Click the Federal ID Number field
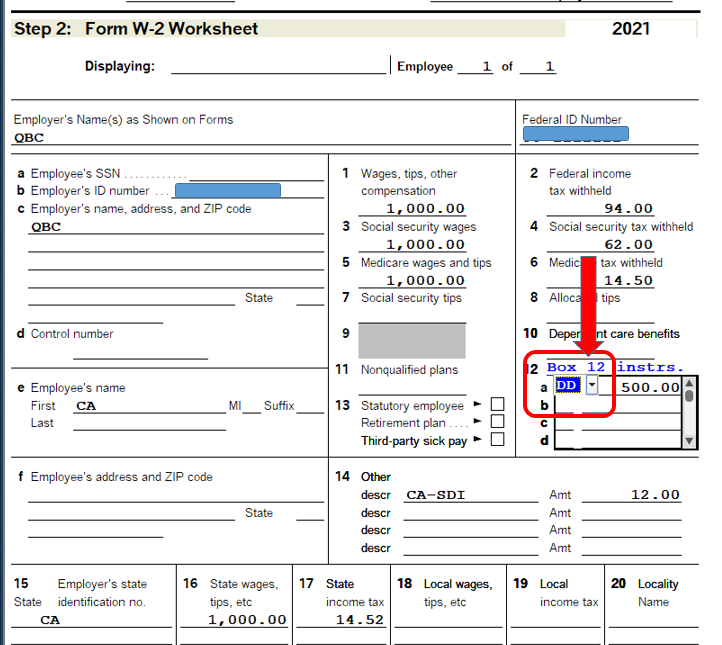 609,135
